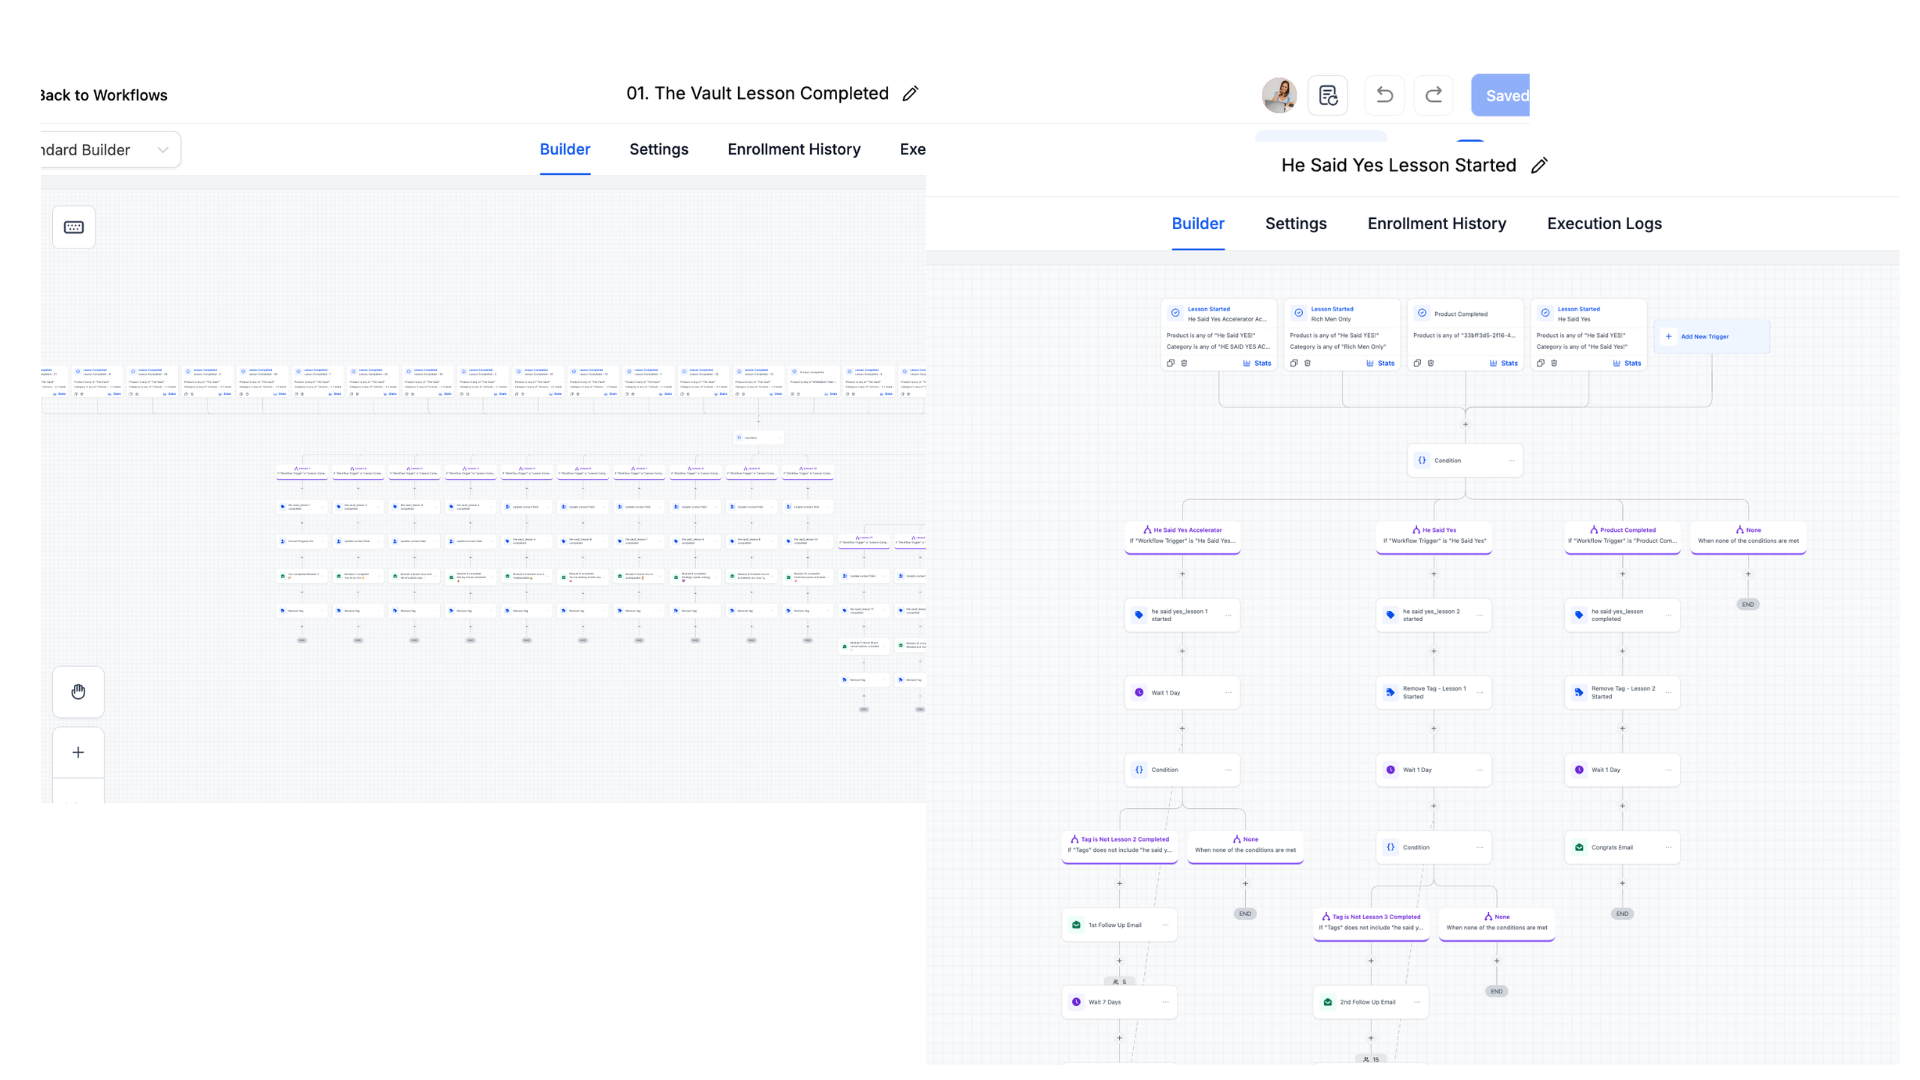The height and width of the screenshot is (1080, 1920).
Task: Click Add New Trigger
Action: click(x=1711, y=336)
